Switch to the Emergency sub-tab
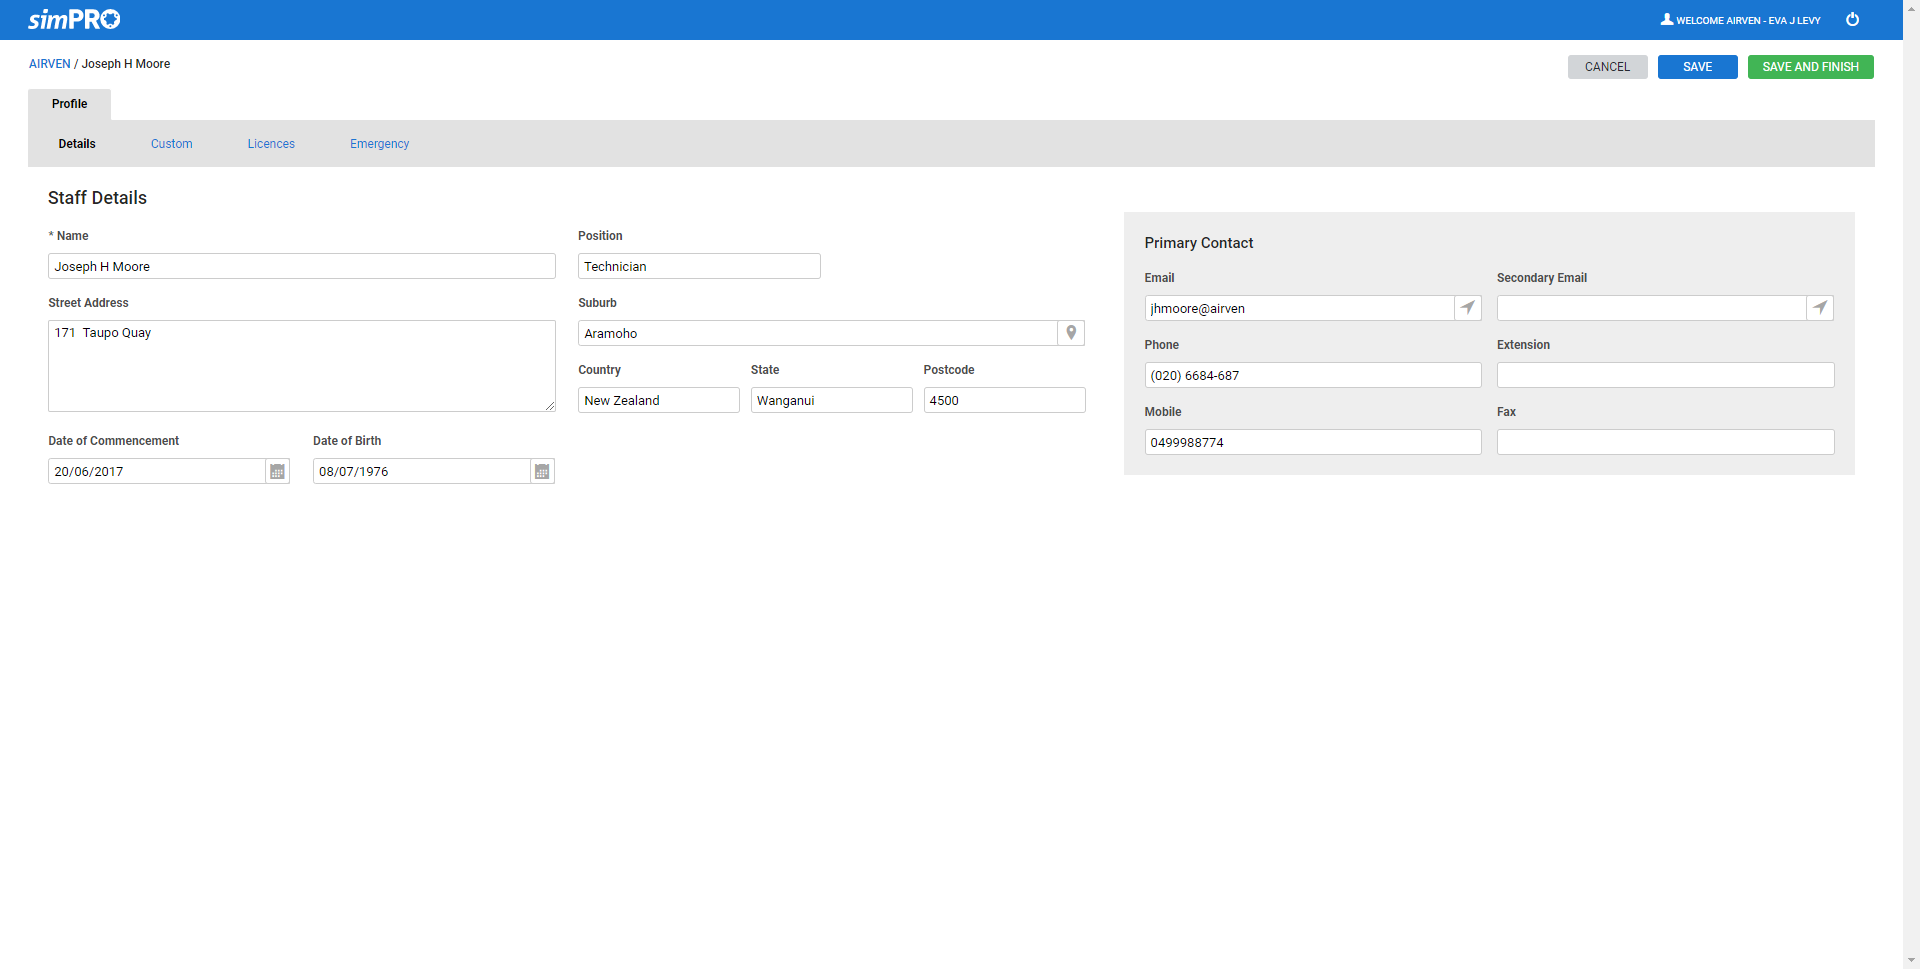The image size is (1920, 969). [x=379, y=144]
